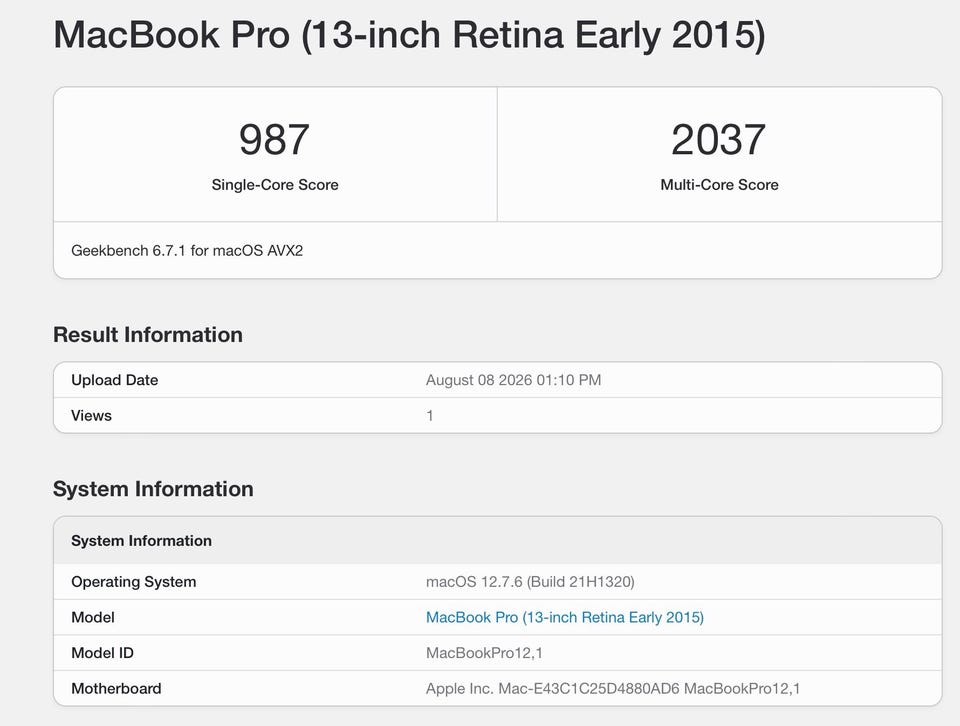The image size is (960, 726).
Task: Click the Views count value 1
Action: 430,416
